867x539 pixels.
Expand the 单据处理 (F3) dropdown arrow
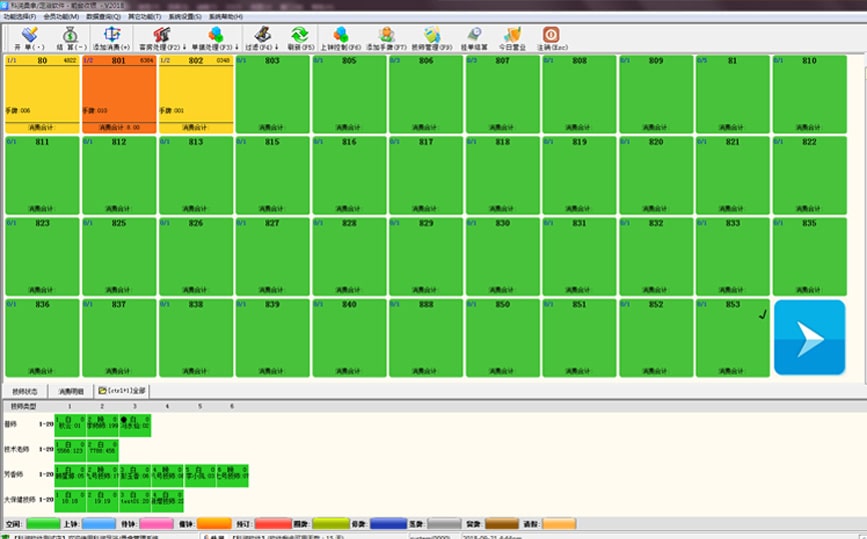[x=237, y=48]
